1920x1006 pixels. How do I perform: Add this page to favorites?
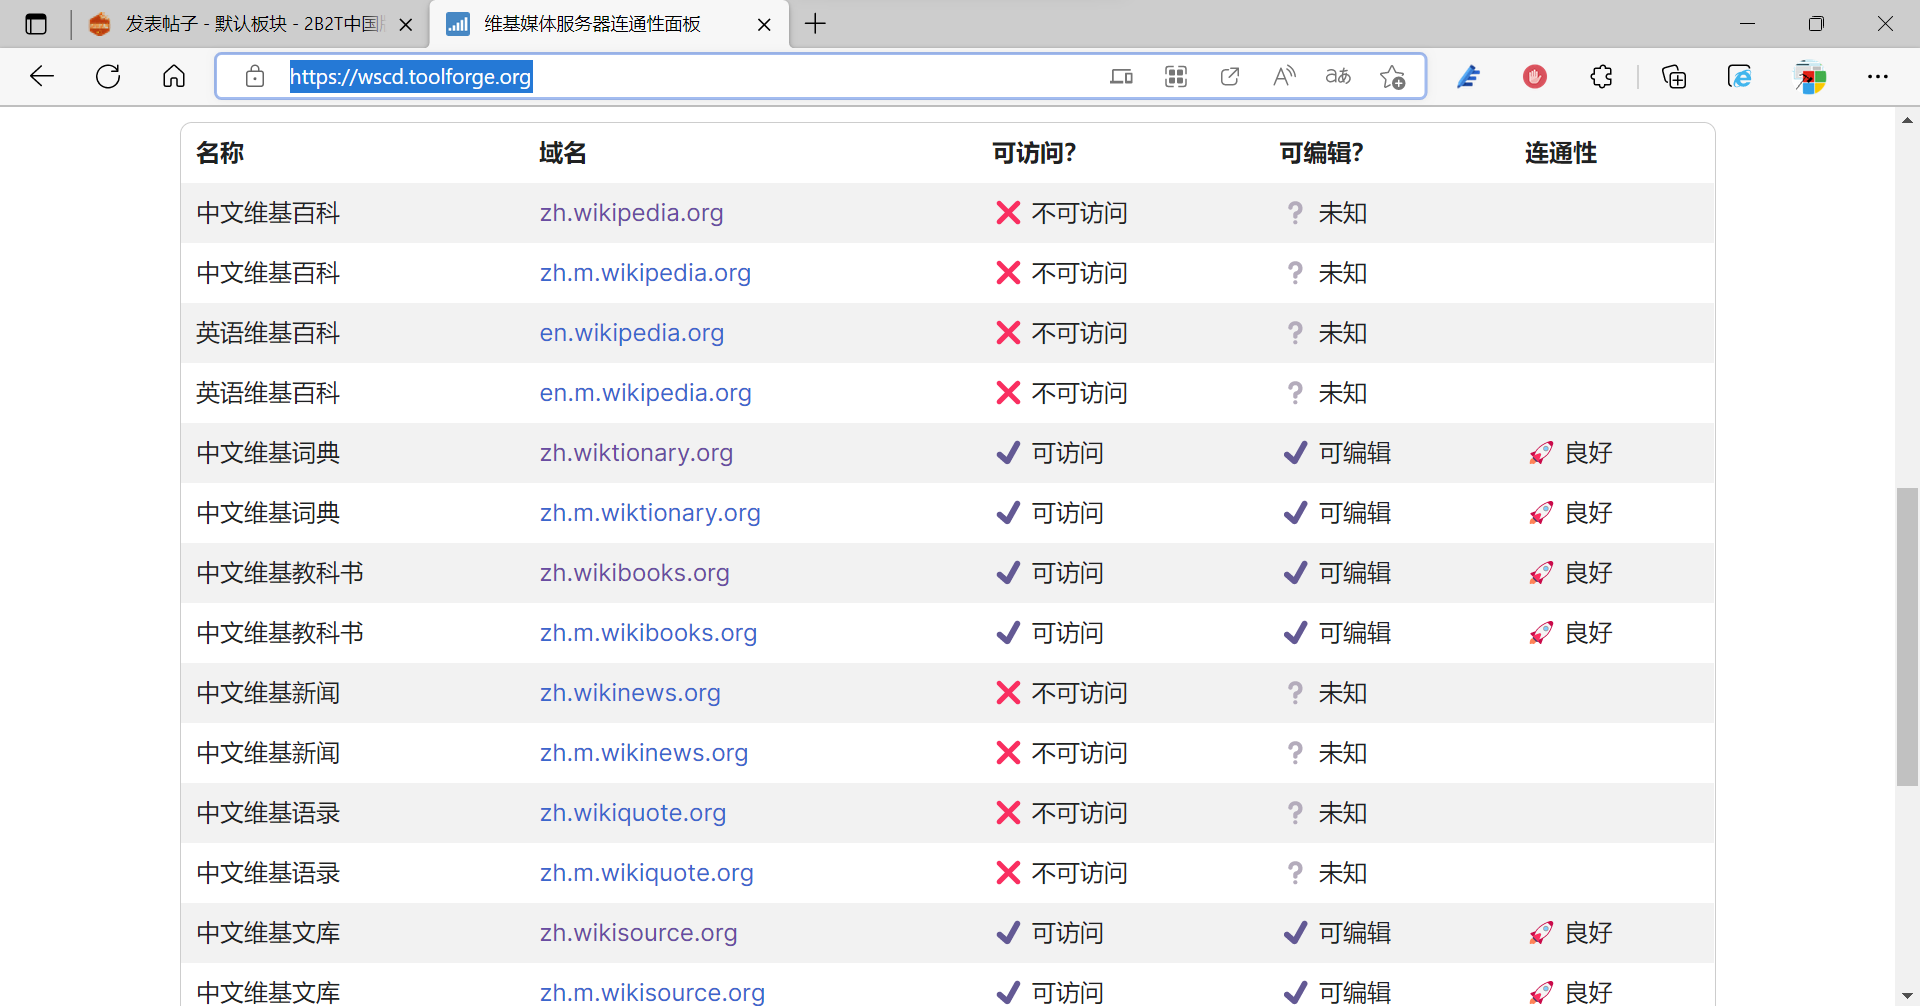pyautogui.click(x=1392, y=76)
